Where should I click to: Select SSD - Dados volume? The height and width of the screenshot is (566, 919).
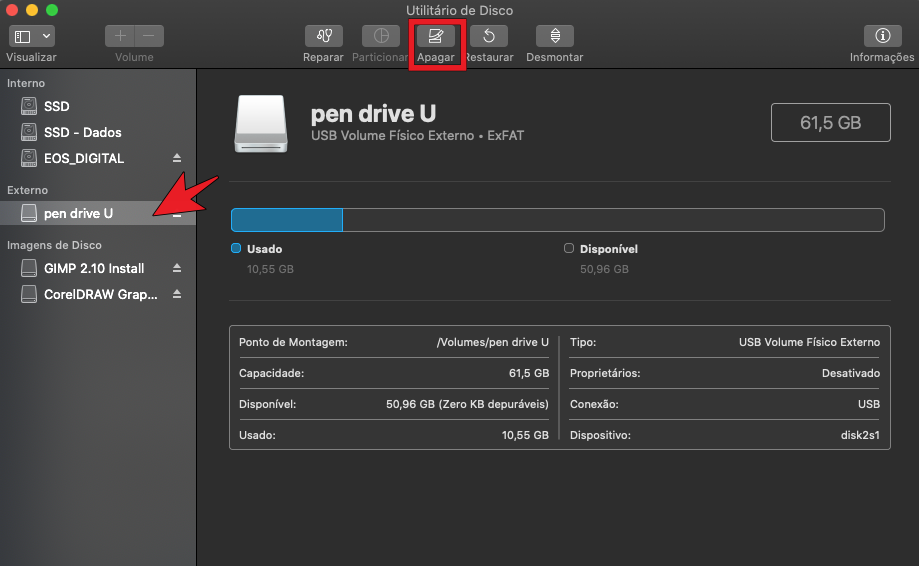(82, 132)
